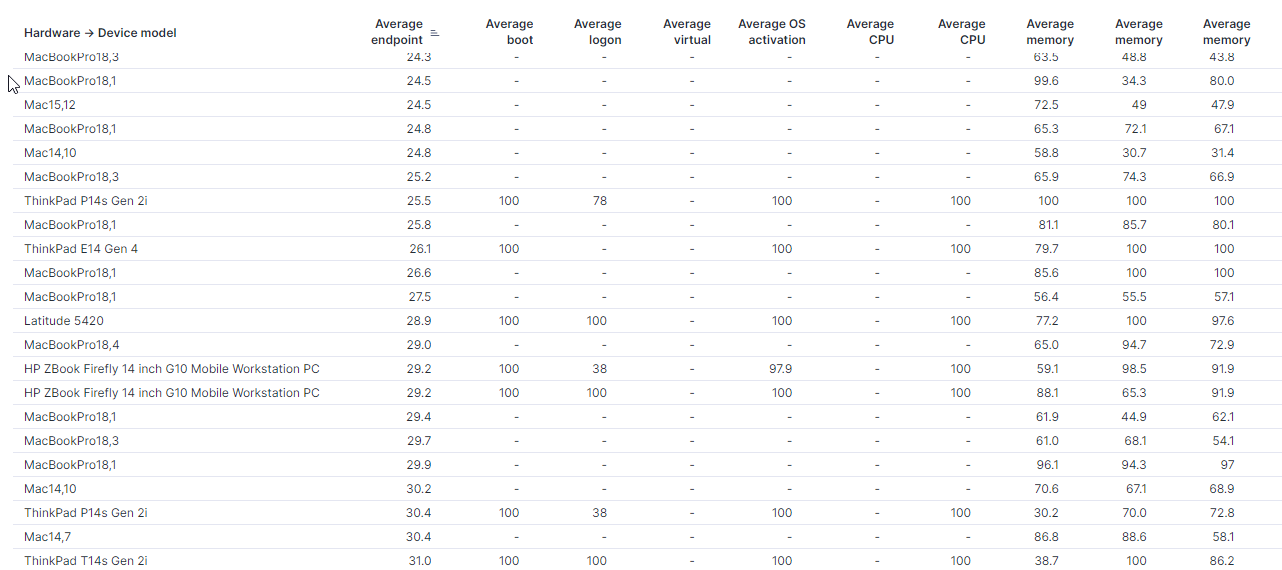Image resolution: width=1282 pixels, height=570 pixels.
Task: Click the ThinkPad E14 Gen 4 row
Action: click(x=81, y=249)
